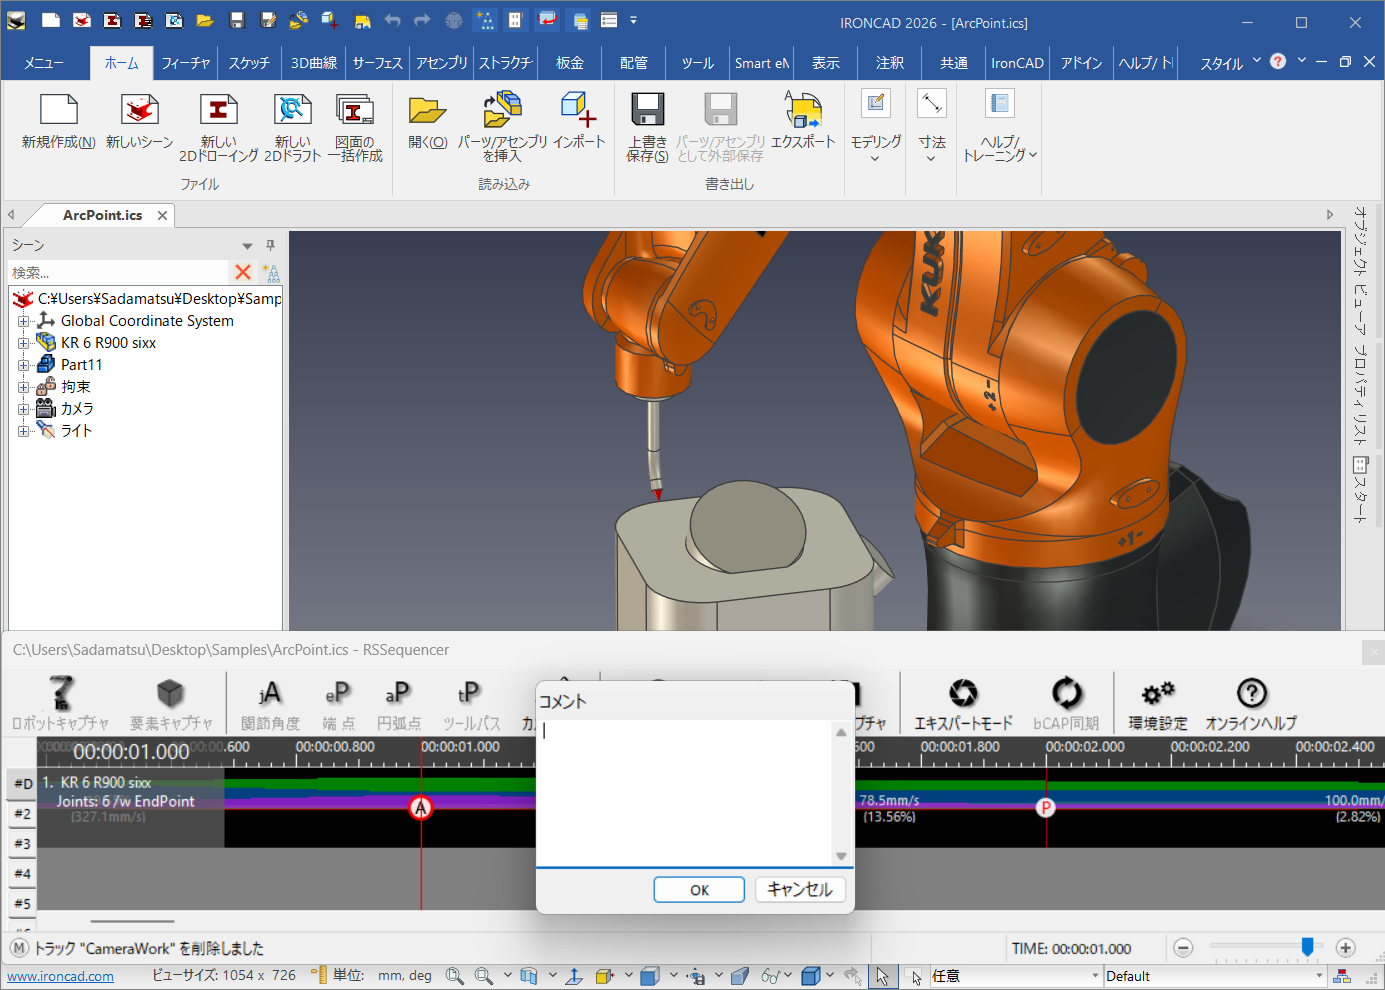Screen dimensions: 1385x990
Task: Click キャンセル in the コメント dialog
Action: (800, 890)
